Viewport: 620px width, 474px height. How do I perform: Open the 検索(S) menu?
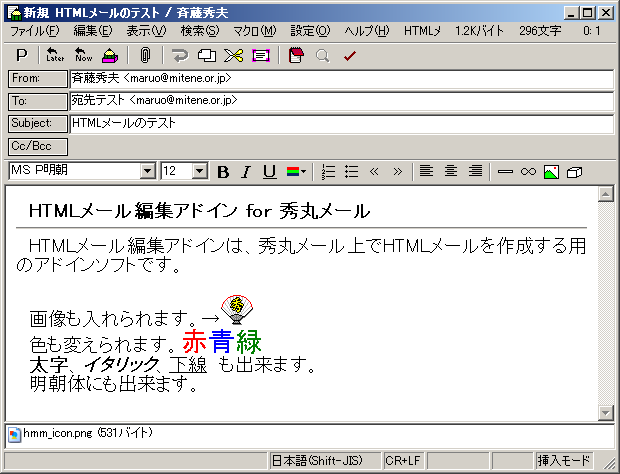200,31
